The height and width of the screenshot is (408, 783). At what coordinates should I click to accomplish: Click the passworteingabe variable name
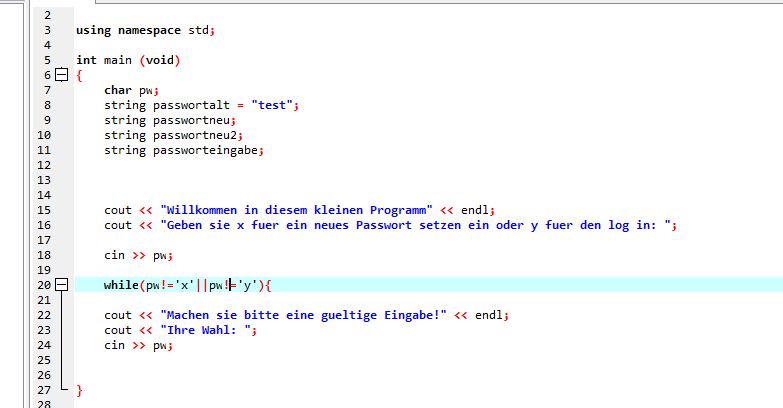pyautogui.click(x=206, y=150)
